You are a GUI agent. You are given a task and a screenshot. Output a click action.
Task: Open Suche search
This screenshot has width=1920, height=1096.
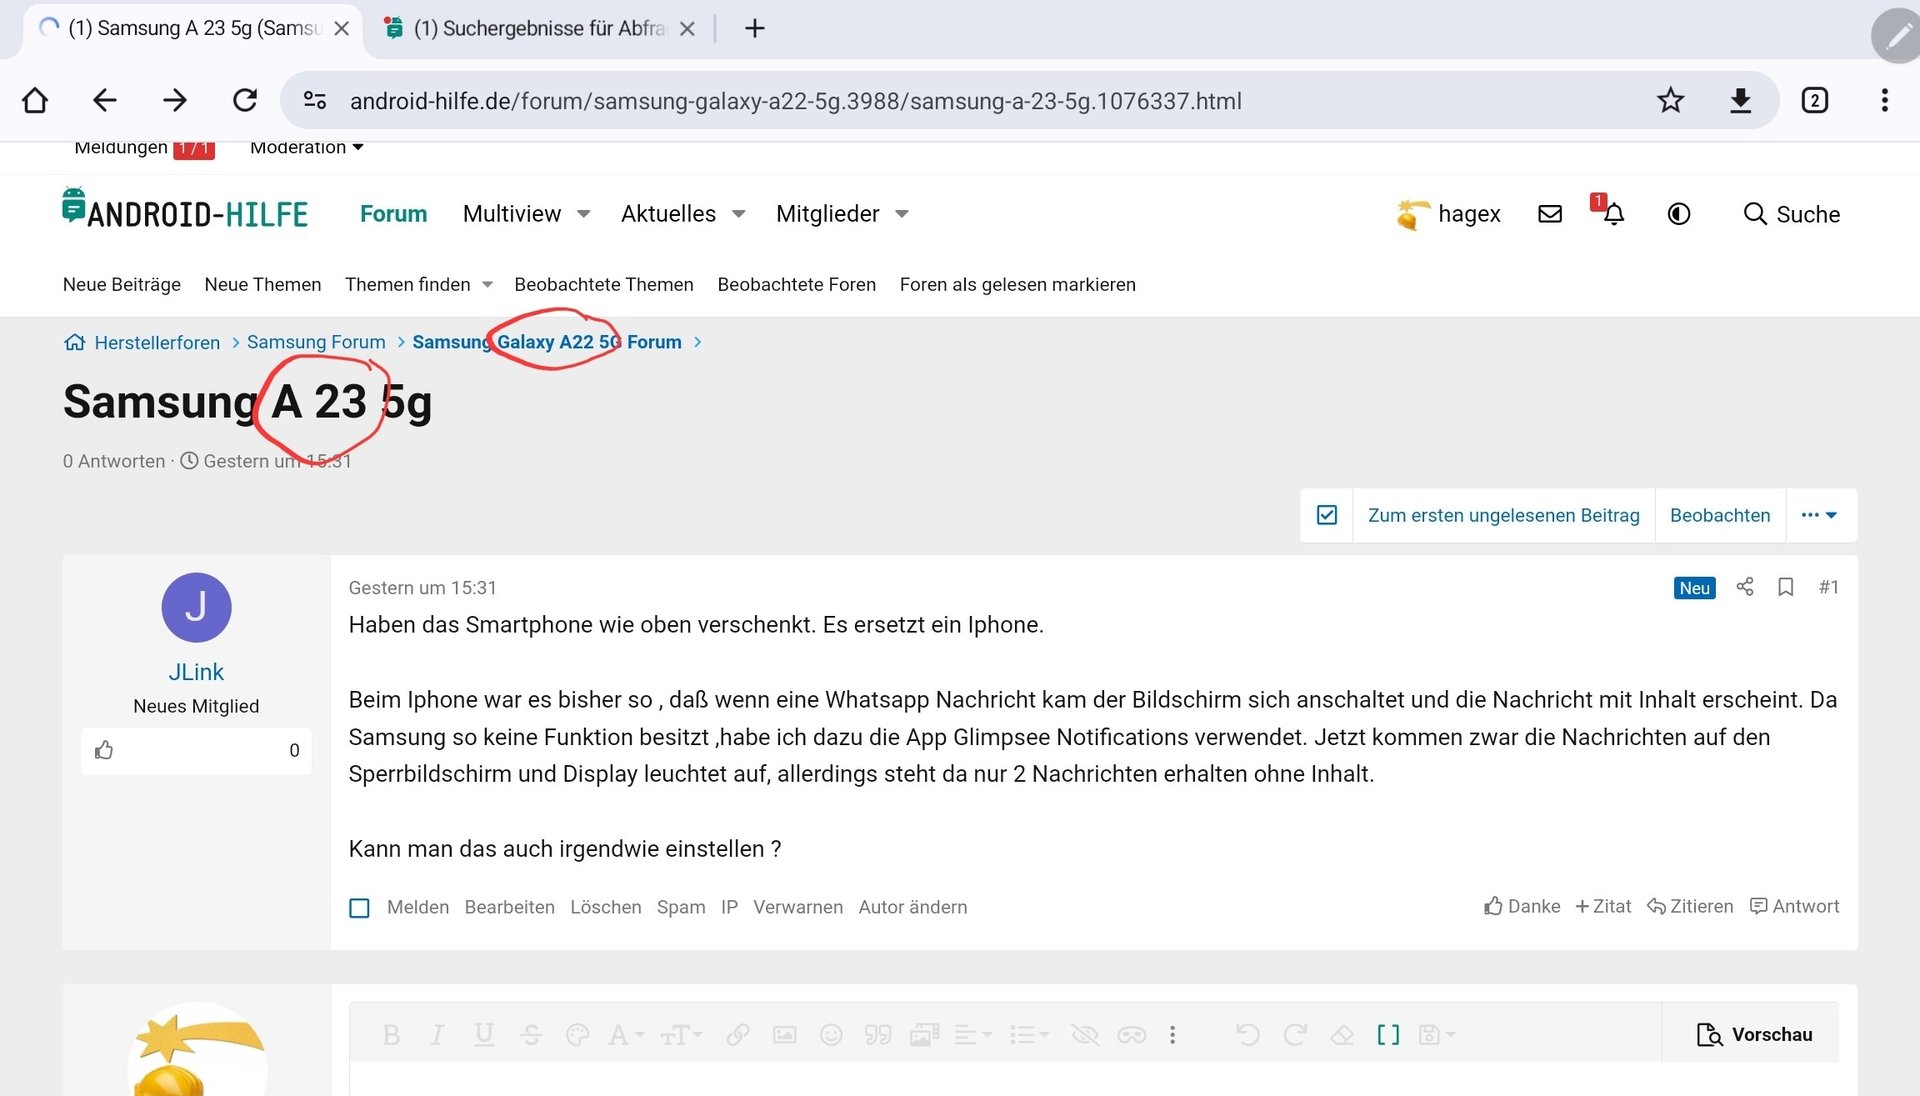[x=1791, y=214]
